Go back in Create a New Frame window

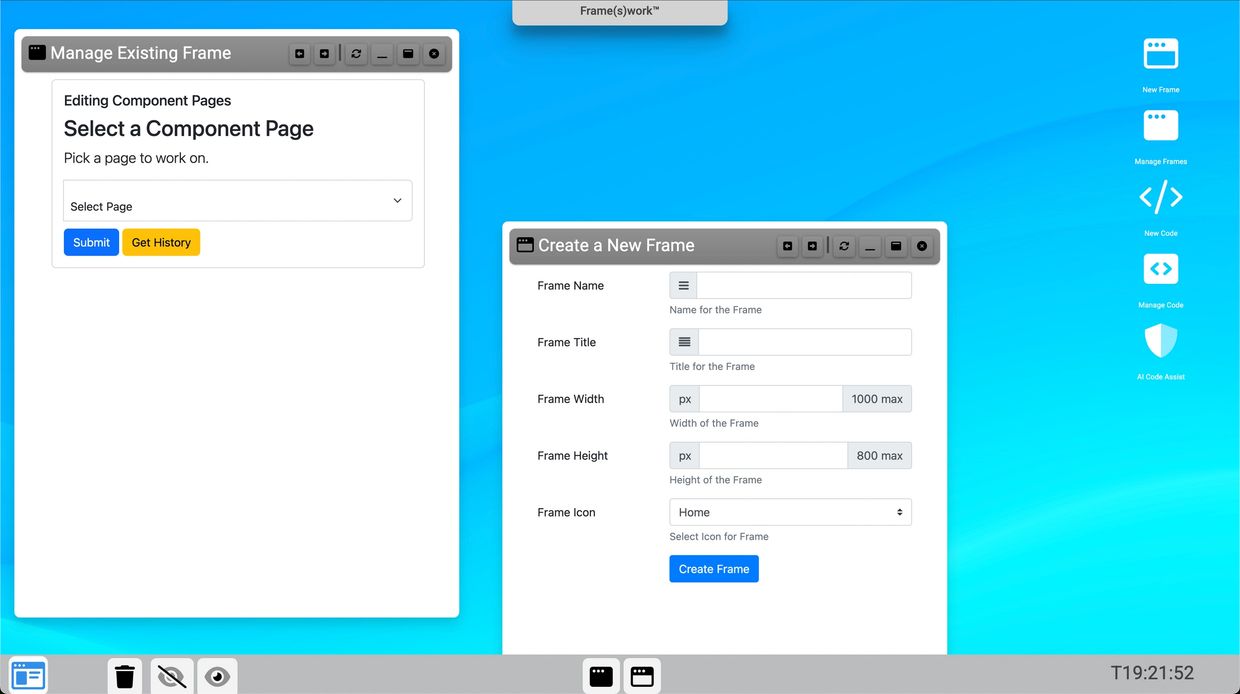coord(788,246)
